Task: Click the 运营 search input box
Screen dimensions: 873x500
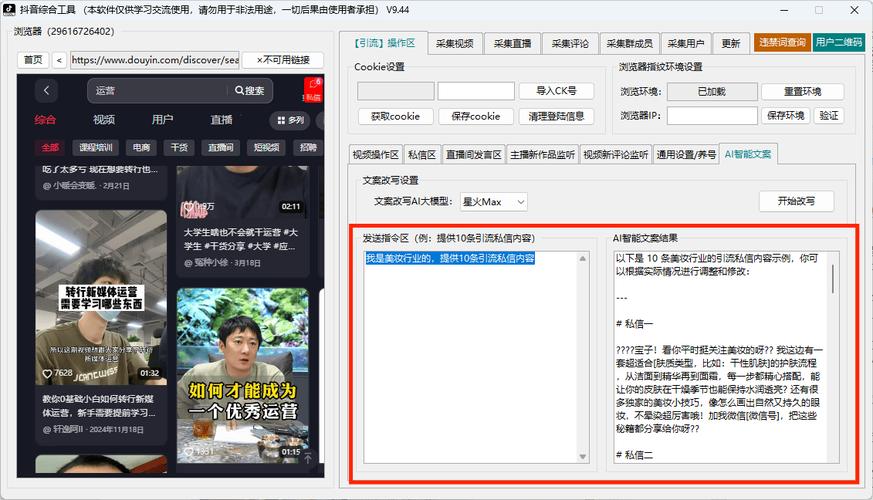Action: click(x=158, y=91)
